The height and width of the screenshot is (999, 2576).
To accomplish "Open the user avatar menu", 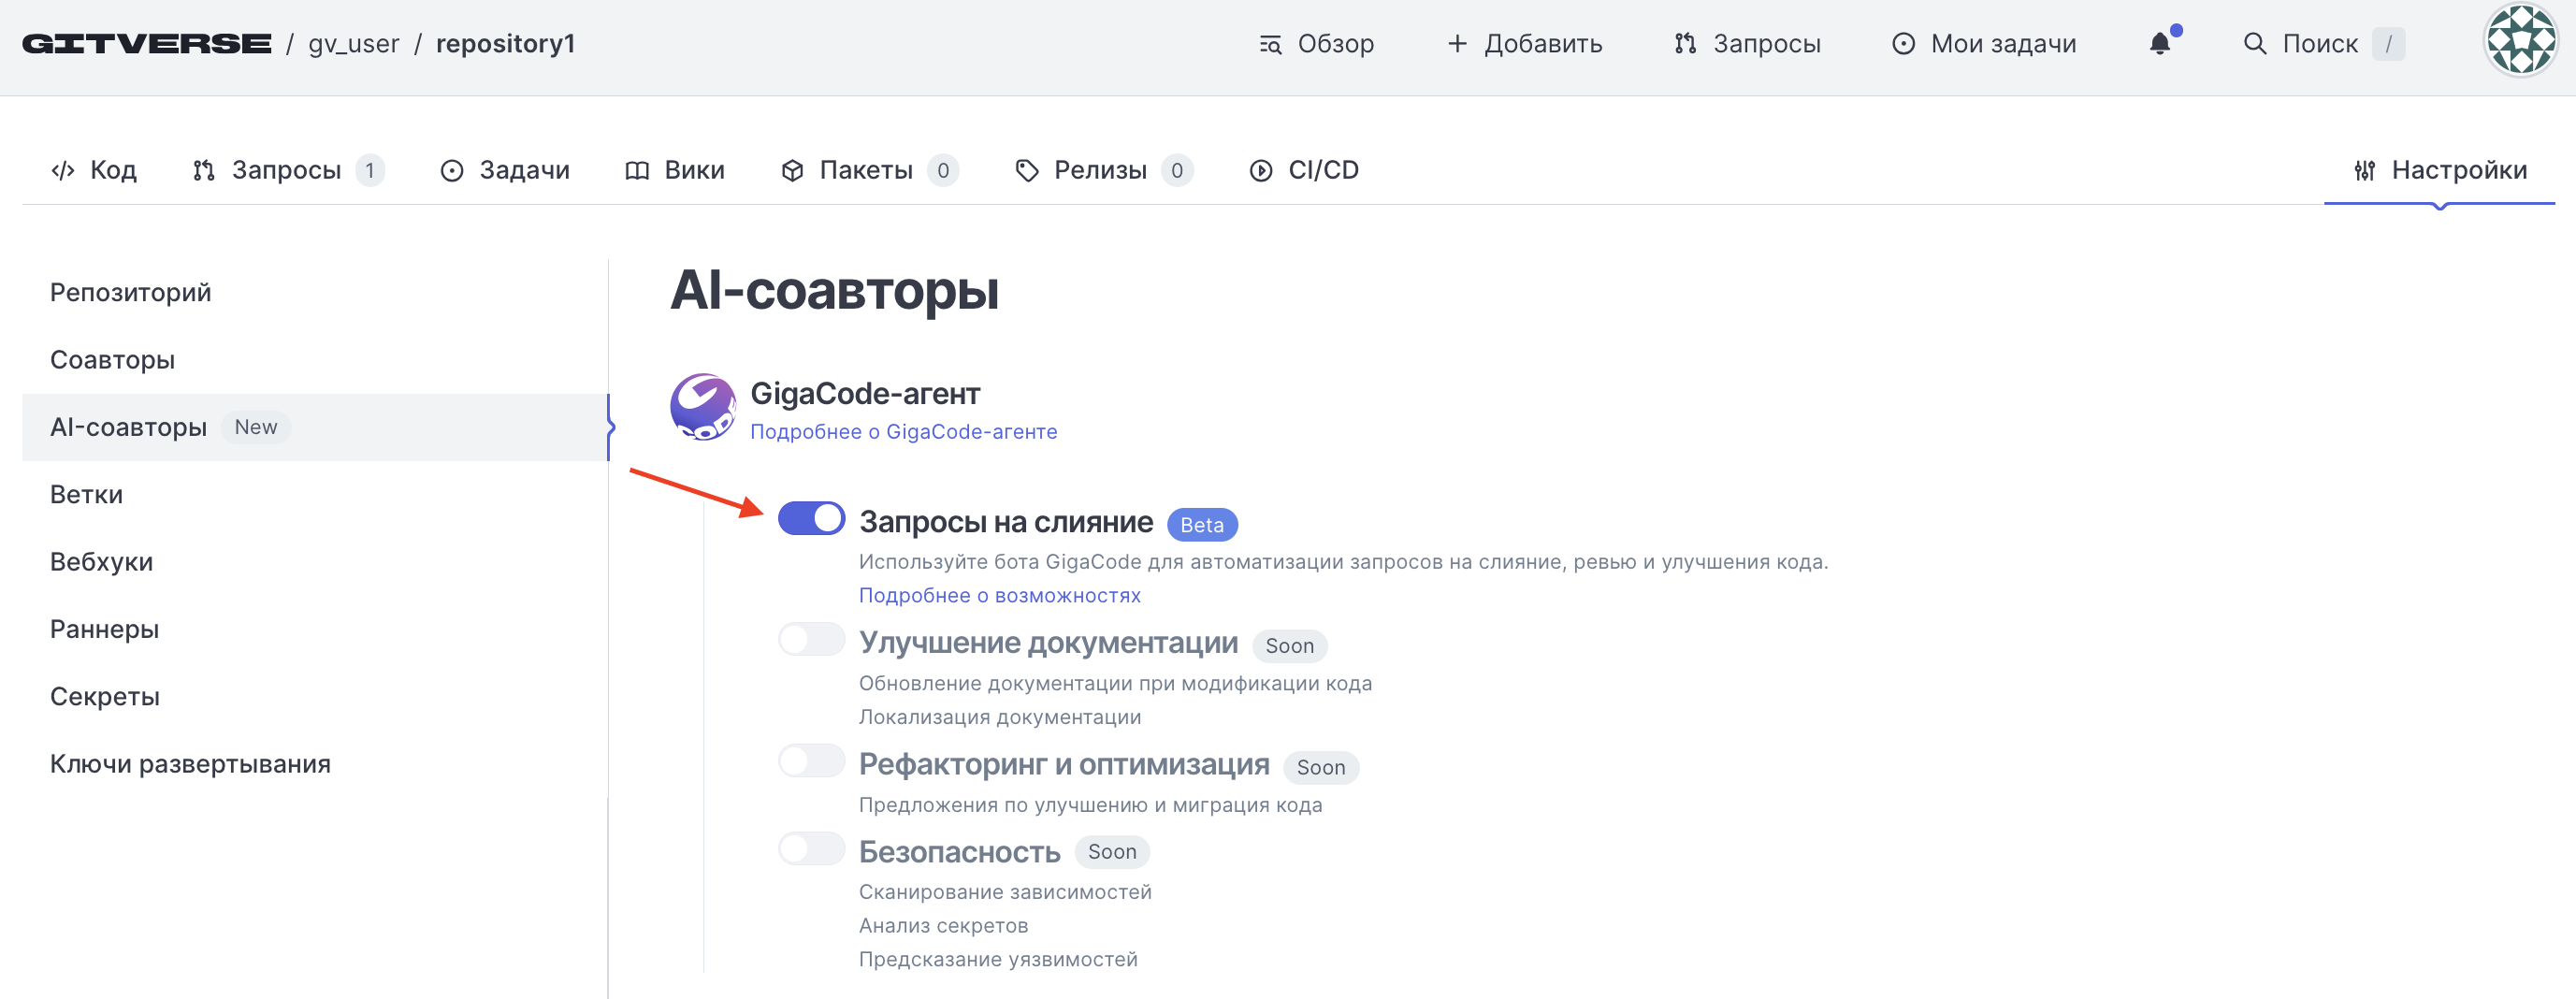I will 2521,41.
